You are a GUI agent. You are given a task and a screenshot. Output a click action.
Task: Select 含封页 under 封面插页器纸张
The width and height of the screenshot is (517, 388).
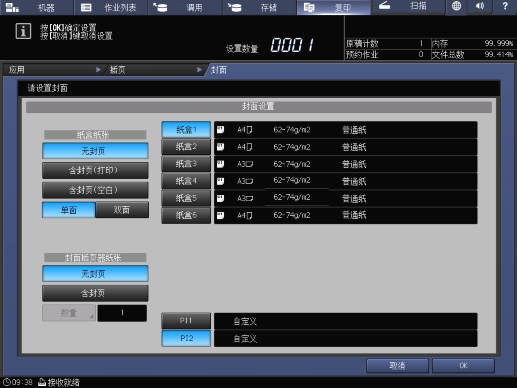(x=95, y=293)
